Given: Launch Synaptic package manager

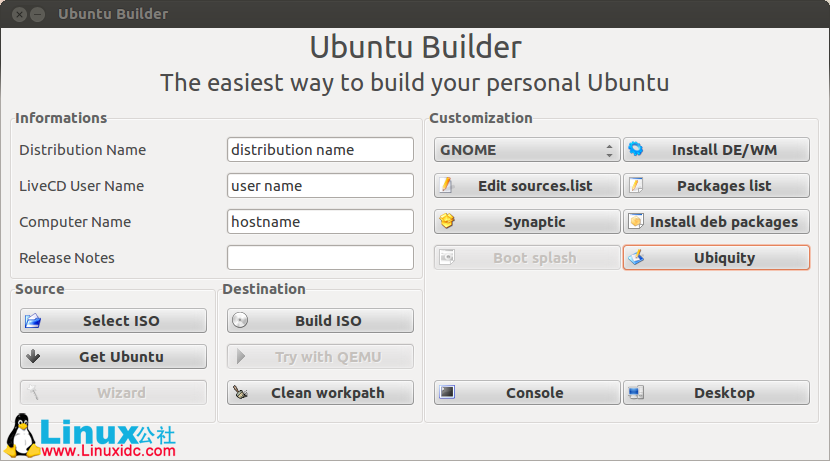Looking at the screenshot, I should [x=527, y=222].
